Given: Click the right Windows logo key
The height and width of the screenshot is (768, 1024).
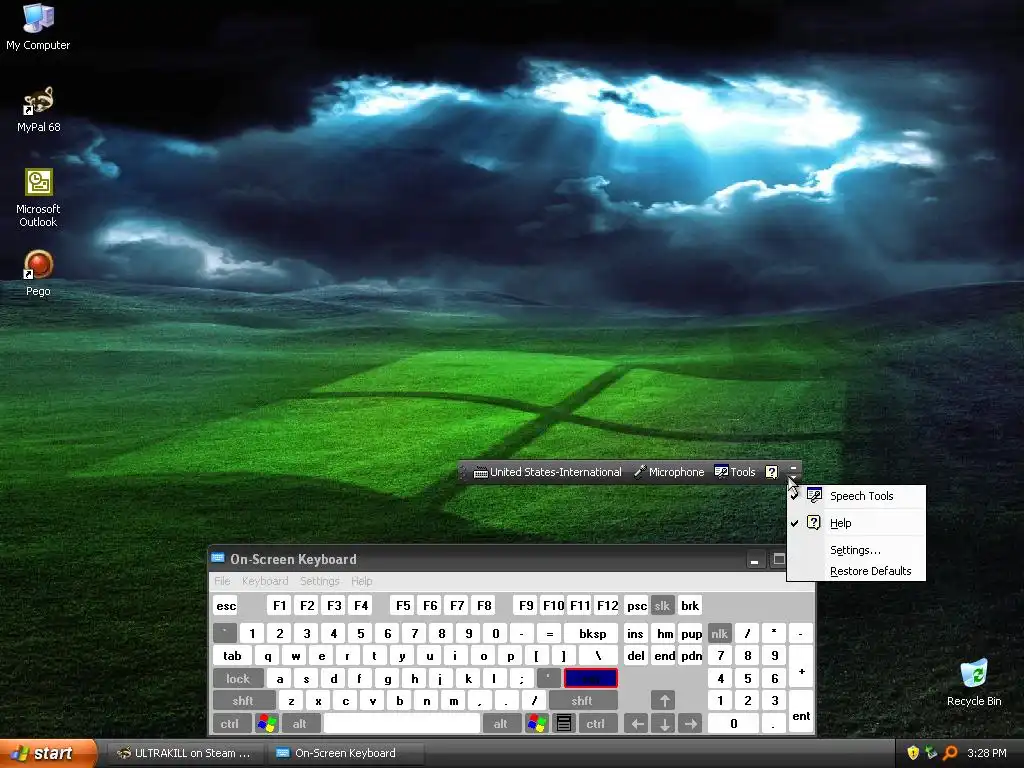Looking at the screenshot, I should point(537,724).
